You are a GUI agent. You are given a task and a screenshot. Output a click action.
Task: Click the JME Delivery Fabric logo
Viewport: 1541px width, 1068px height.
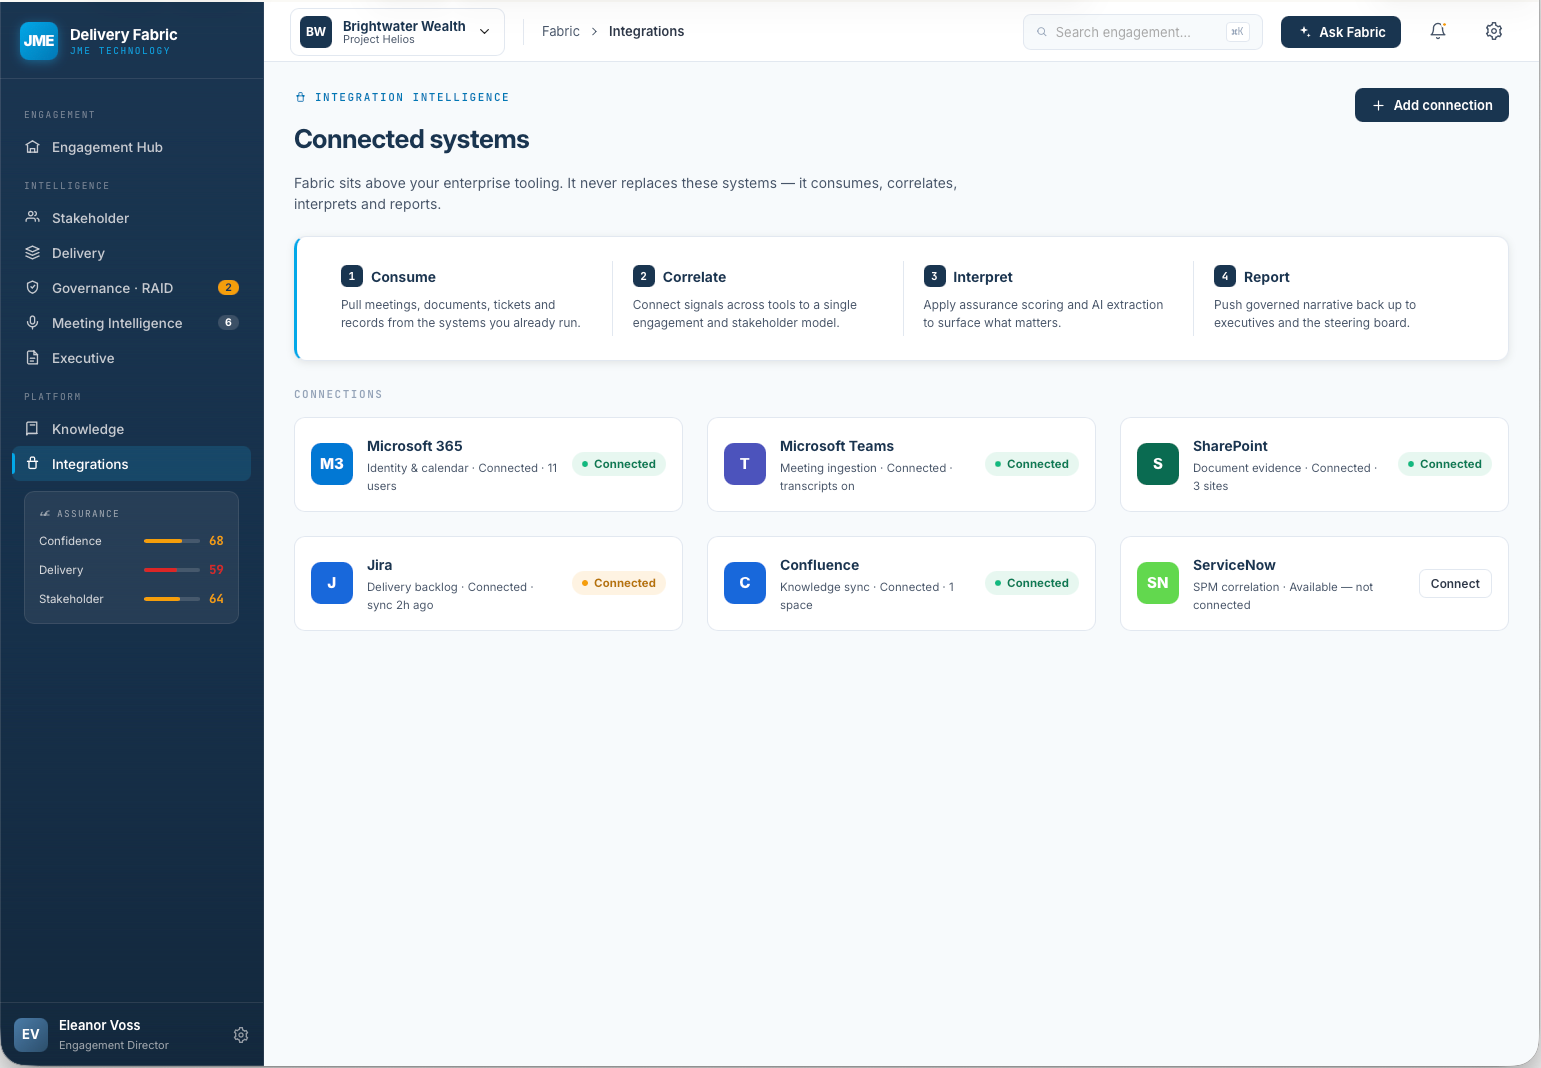pyautogui.click(x=39, y=41)
